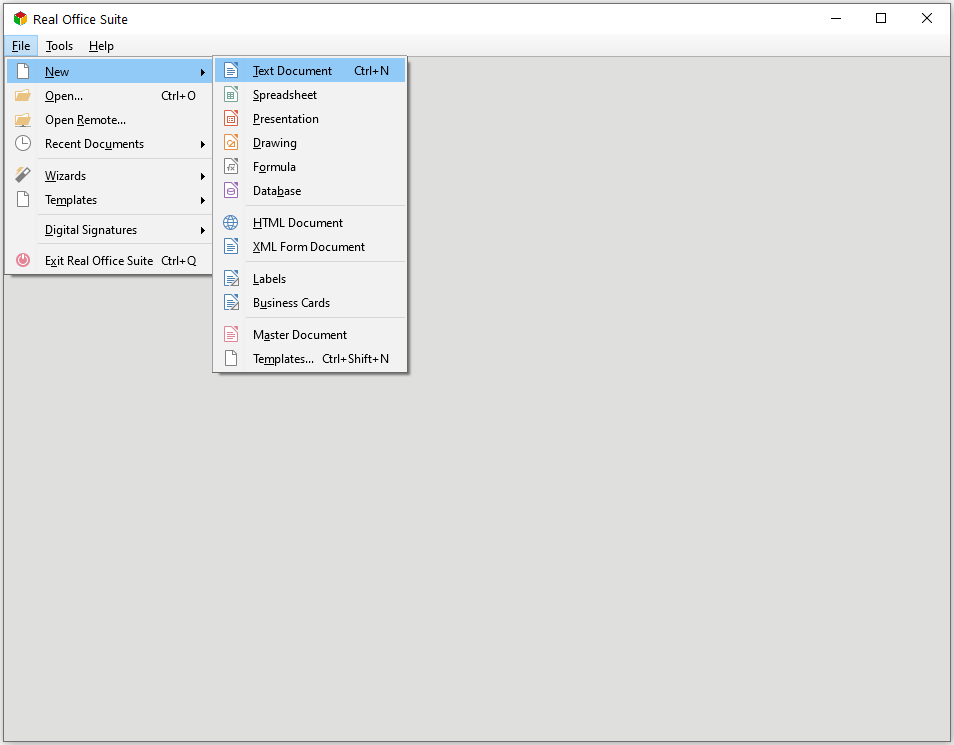The width and height of the screenshot is (954, 745).
Task: Open the Help menu
Action: pyautogui.click(x=101, y=46)
